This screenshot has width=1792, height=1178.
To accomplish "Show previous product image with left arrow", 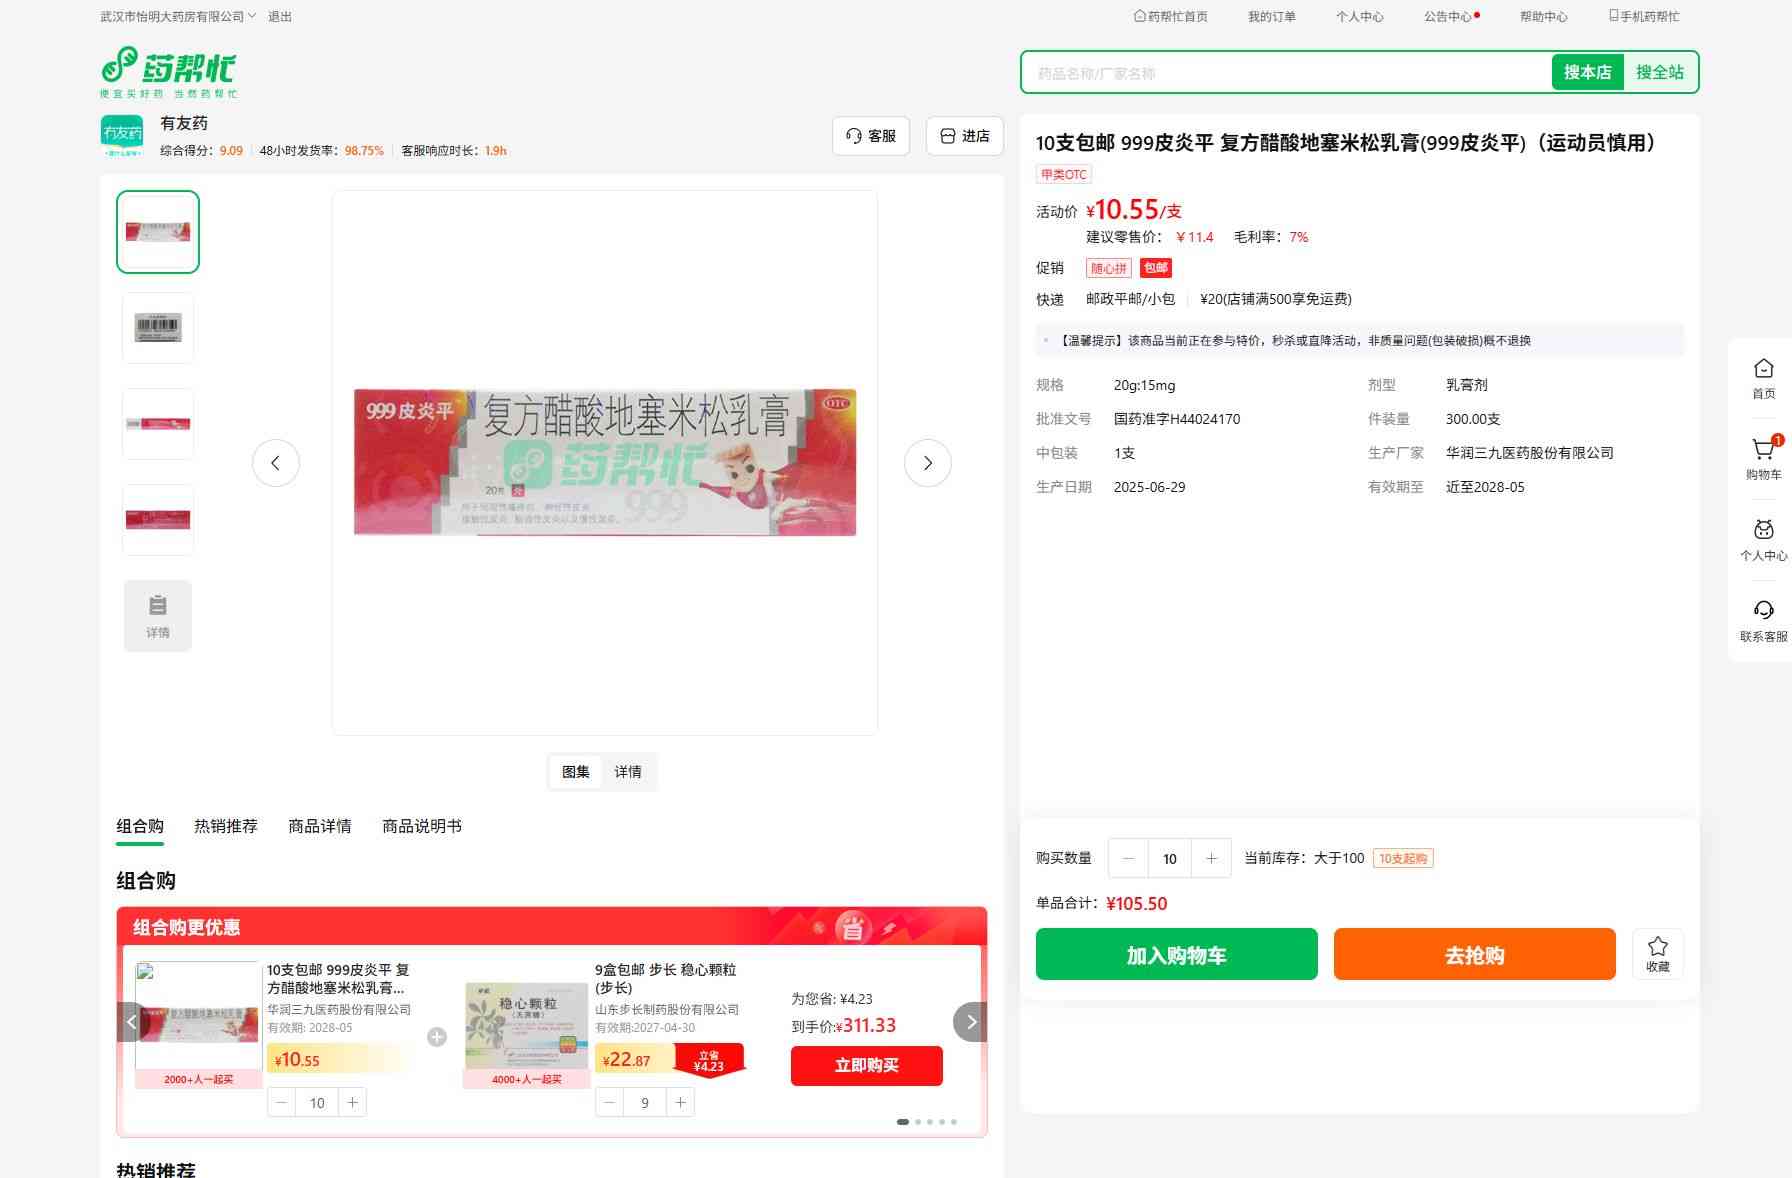I will coord(275,463).
